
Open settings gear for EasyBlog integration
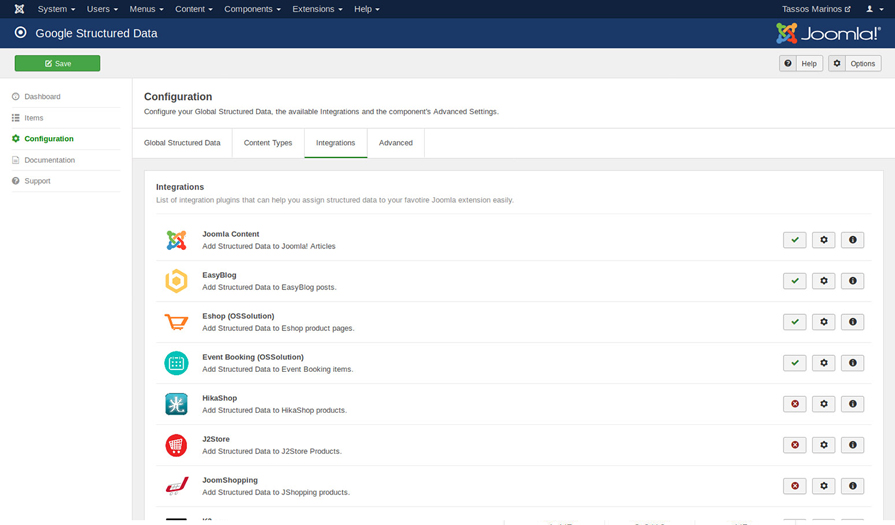[x=823, y=281]
